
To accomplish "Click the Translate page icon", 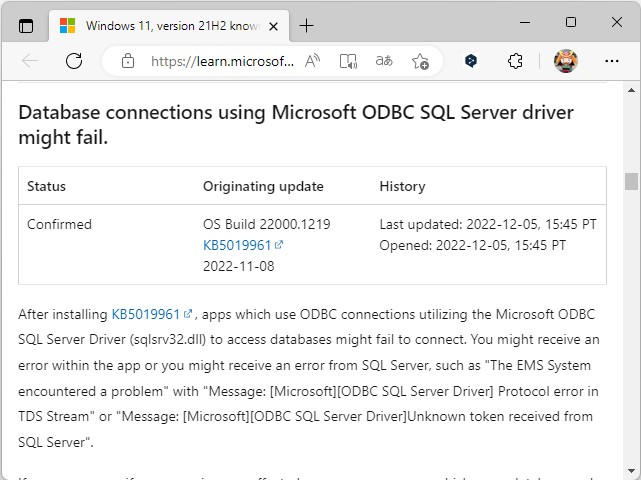I will tap(384, 61).
